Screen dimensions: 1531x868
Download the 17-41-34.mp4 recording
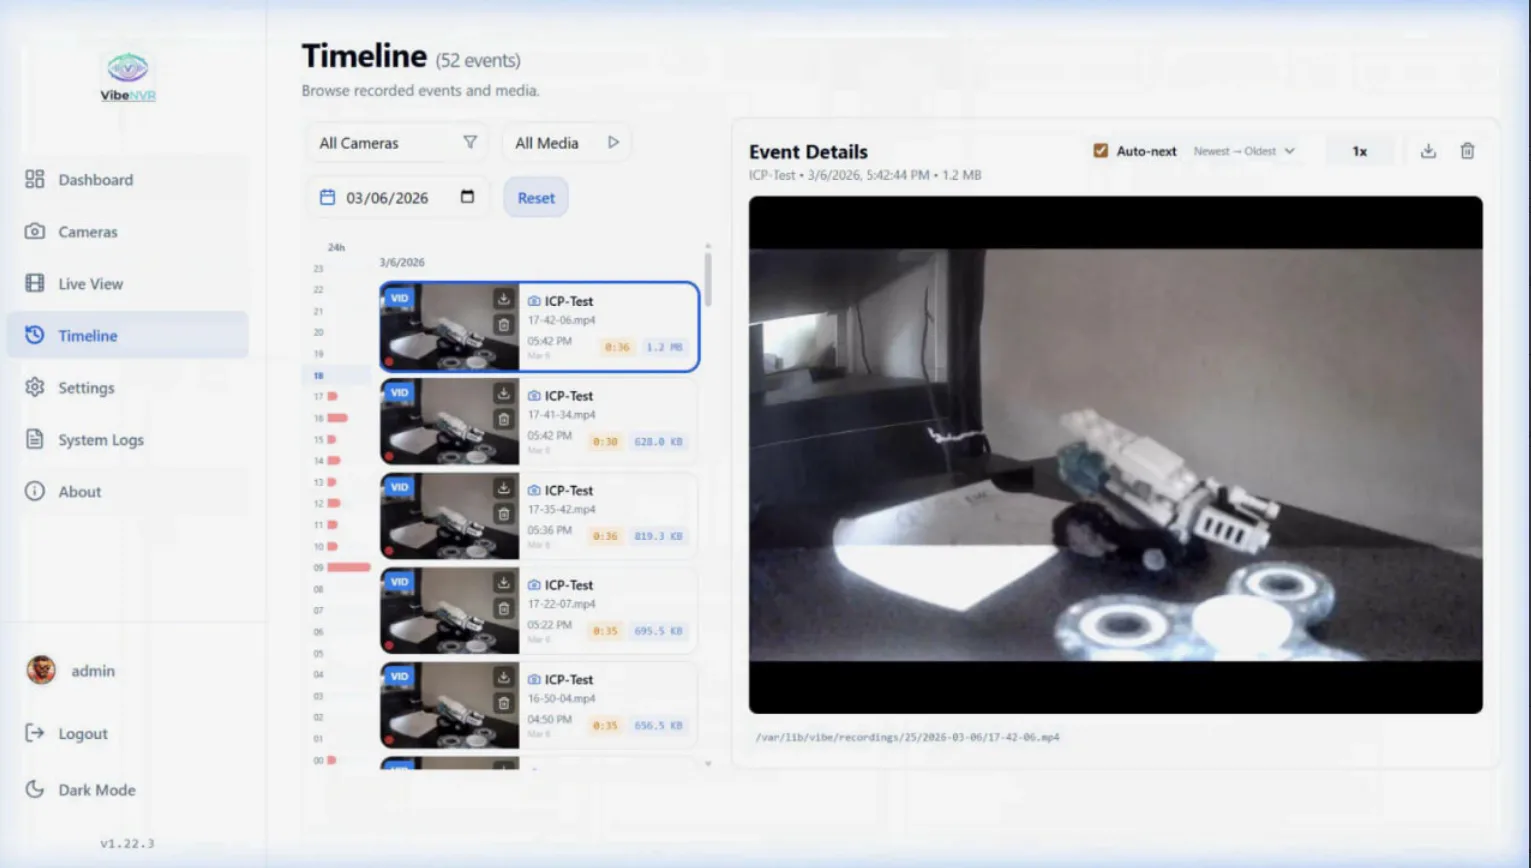pos(504,394)
